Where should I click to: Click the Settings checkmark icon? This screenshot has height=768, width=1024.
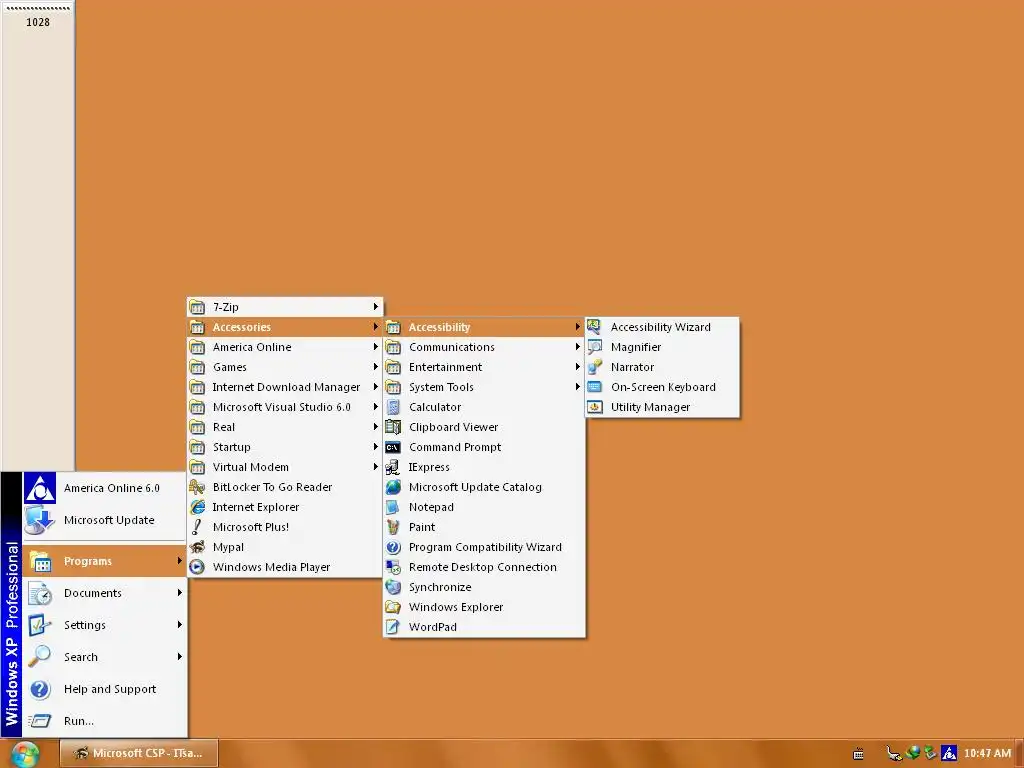pos(40,625)
